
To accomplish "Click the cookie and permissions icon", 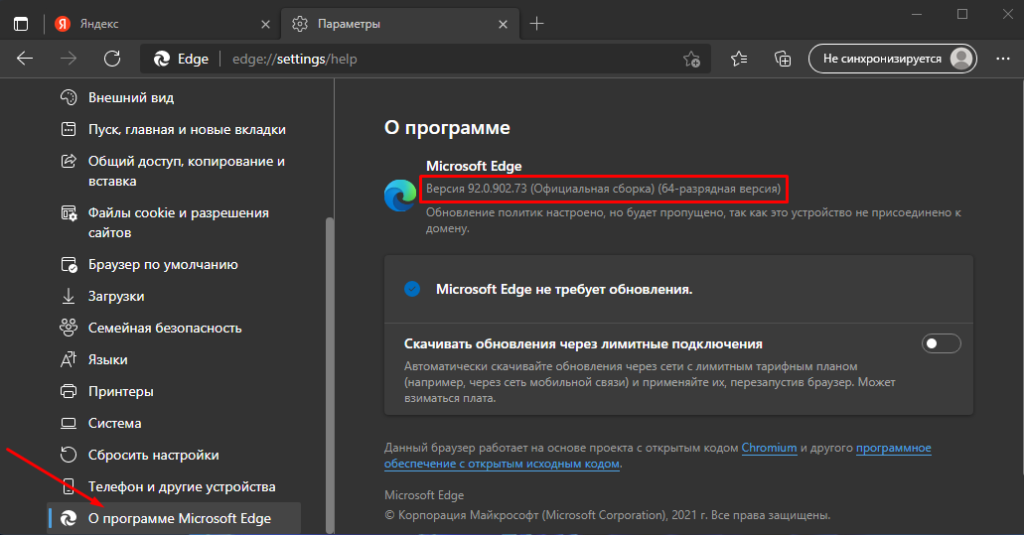I will point(69,213).
